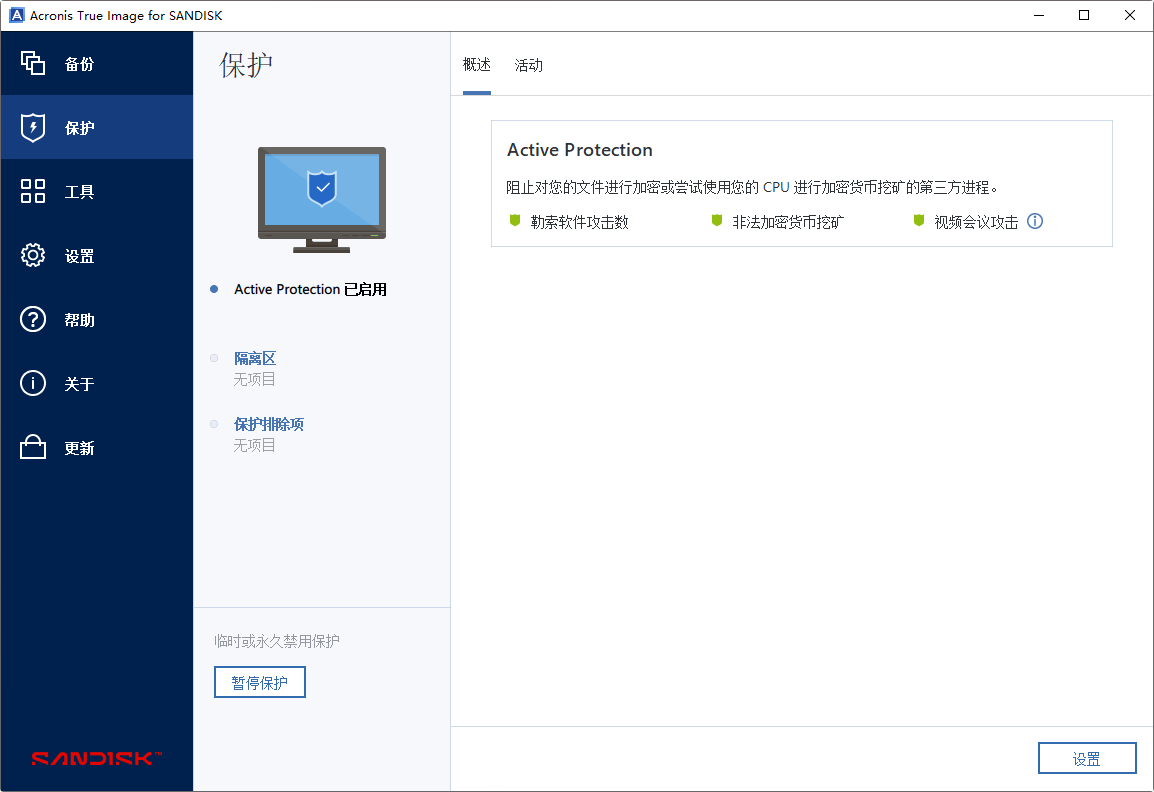
Task: Select the 帮助 label in the sidebar
Action: 79,320
